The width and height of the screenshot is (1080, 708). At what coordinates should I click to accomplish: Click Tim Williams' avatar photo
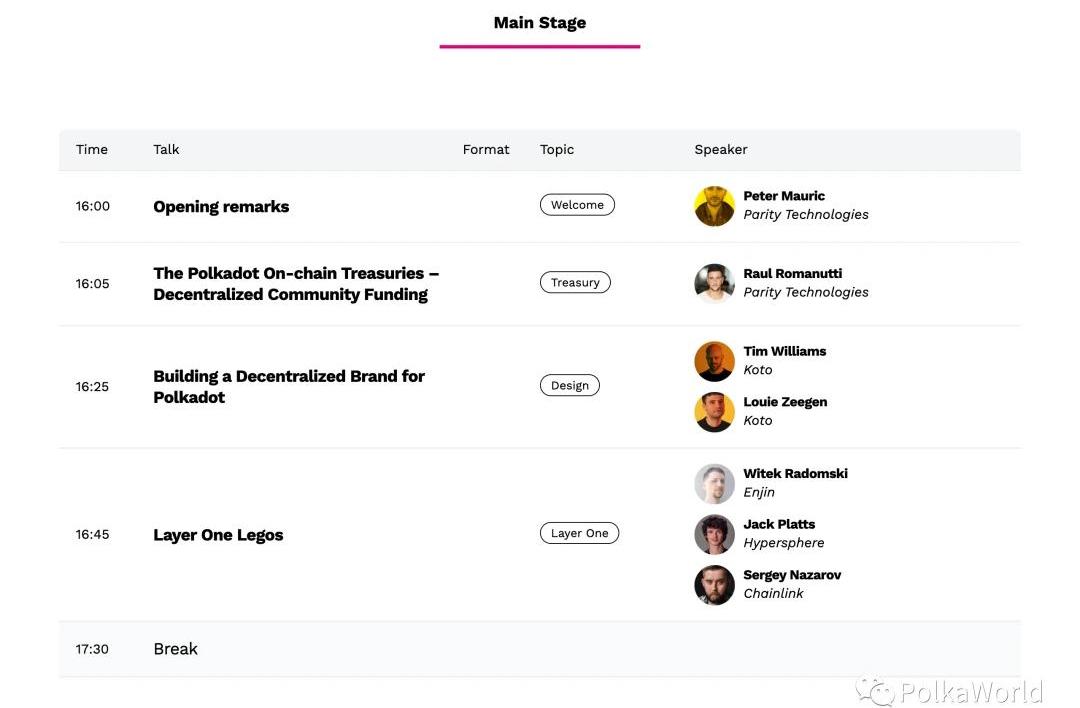tap(714, 361)
